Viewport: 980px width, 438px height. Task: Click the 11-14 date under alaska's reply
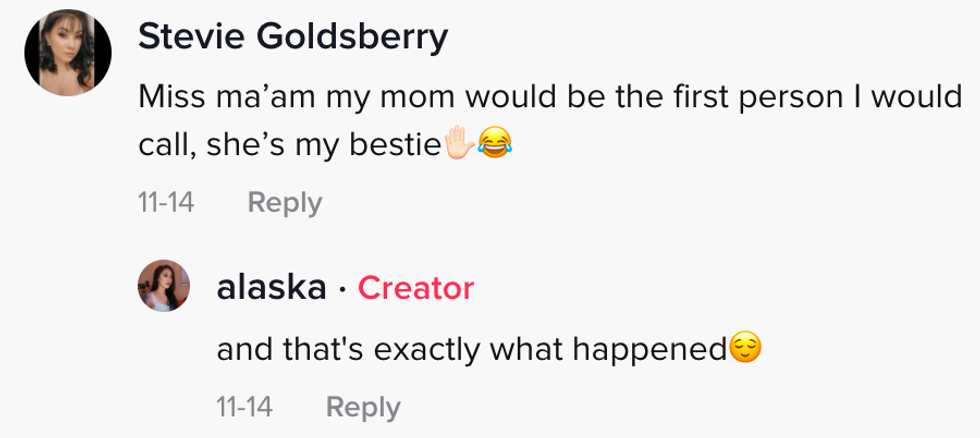(244, 407)
